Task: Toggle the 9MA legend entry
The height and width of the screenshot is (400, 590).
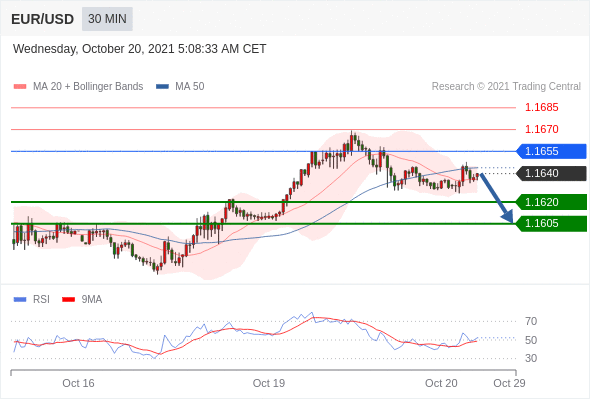Action: coord(82,300)
